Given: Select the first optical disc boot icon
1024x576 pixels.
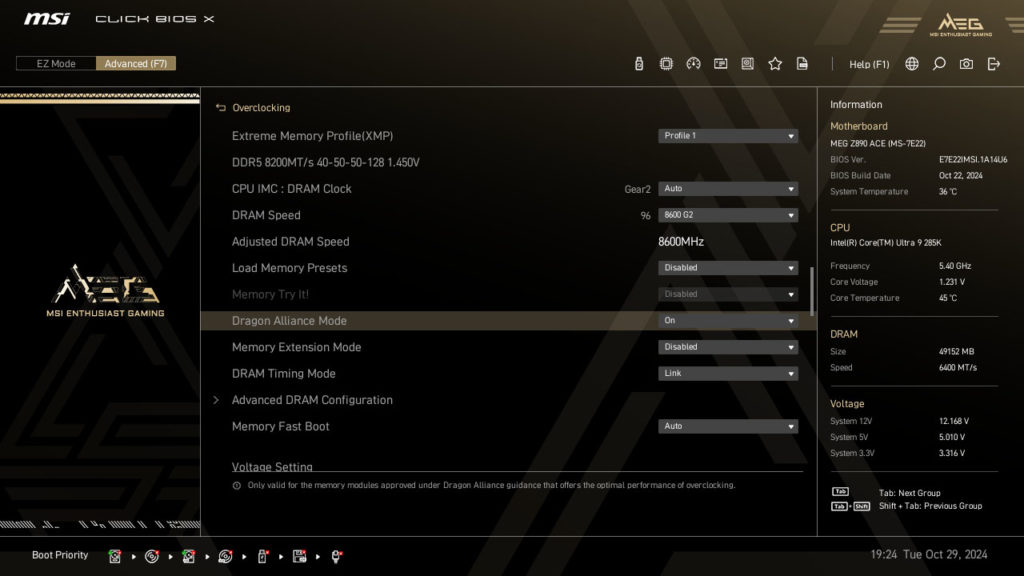Looking at the screenshot, I should point(152,556).
